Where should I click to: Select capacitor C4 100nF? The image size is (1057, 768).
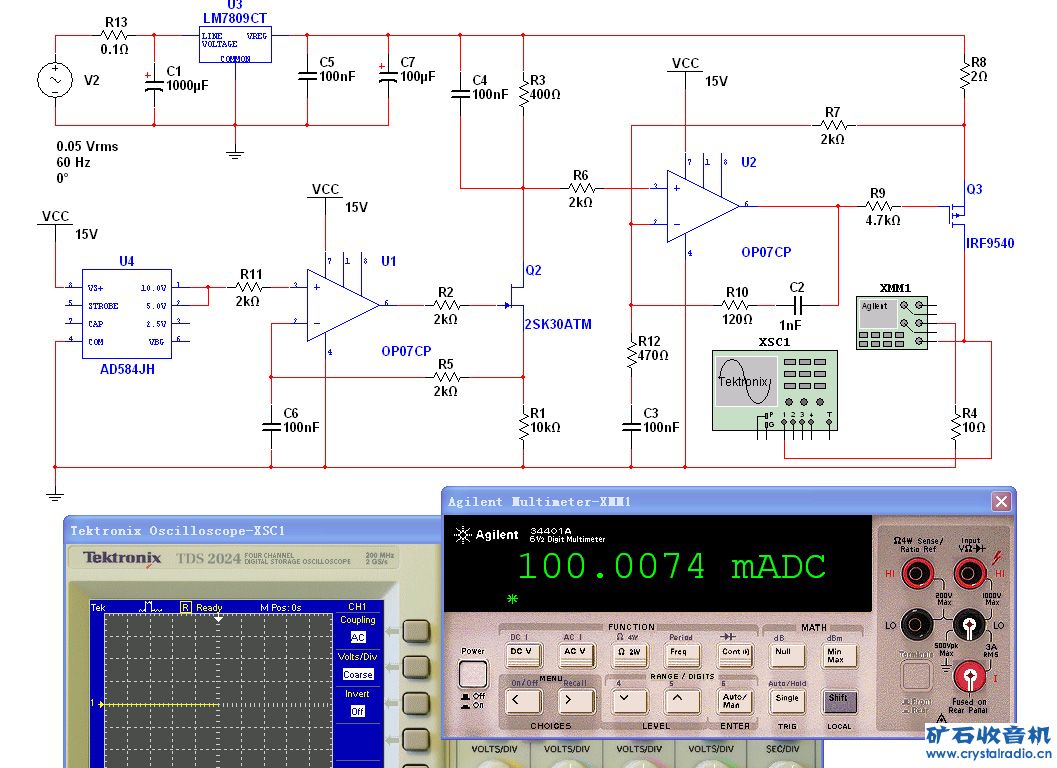click(x=460, y=94)
